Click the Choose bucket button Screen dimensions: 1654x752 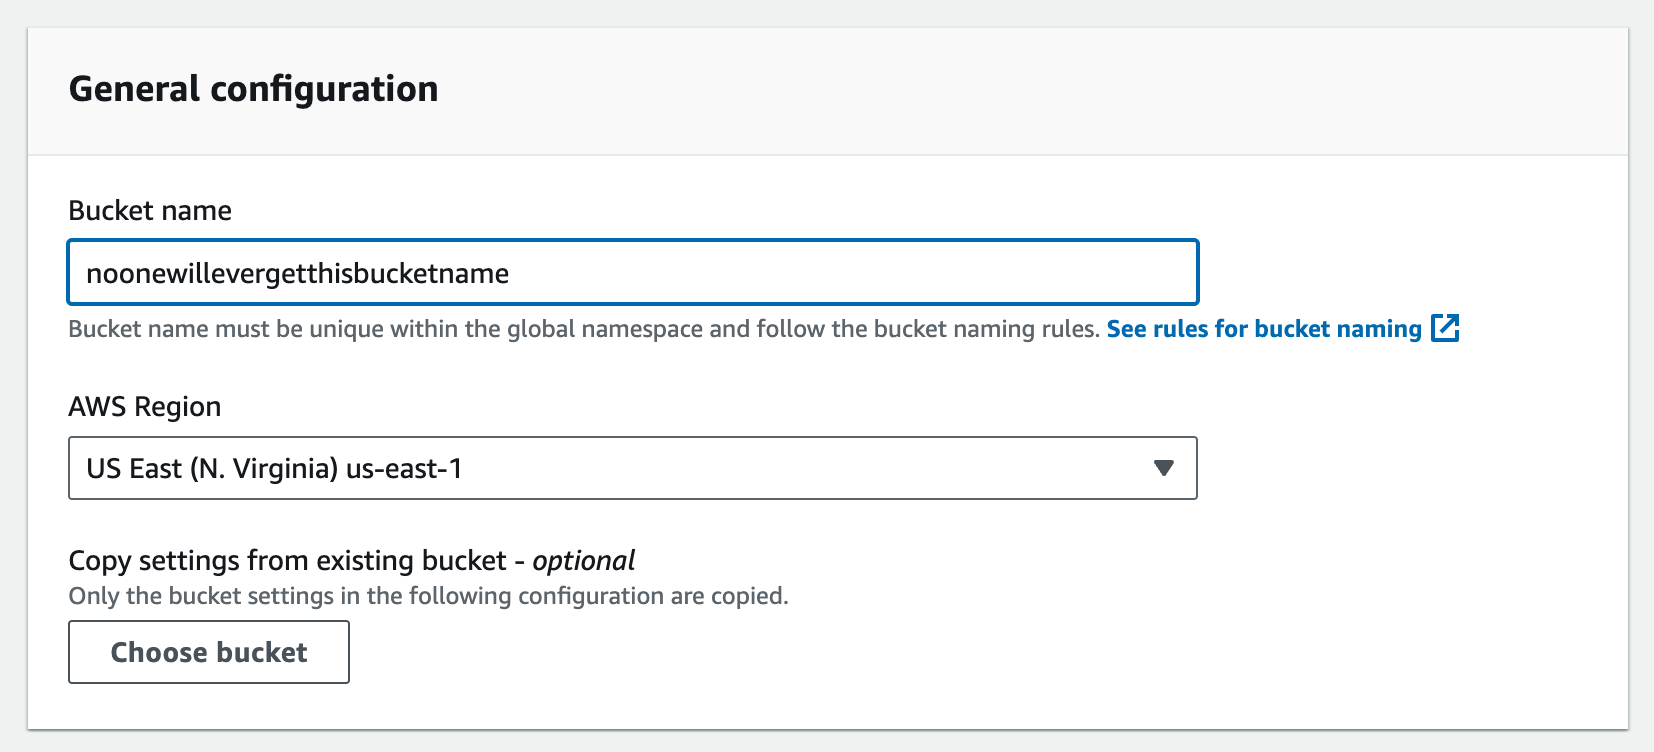pos(209,652)
